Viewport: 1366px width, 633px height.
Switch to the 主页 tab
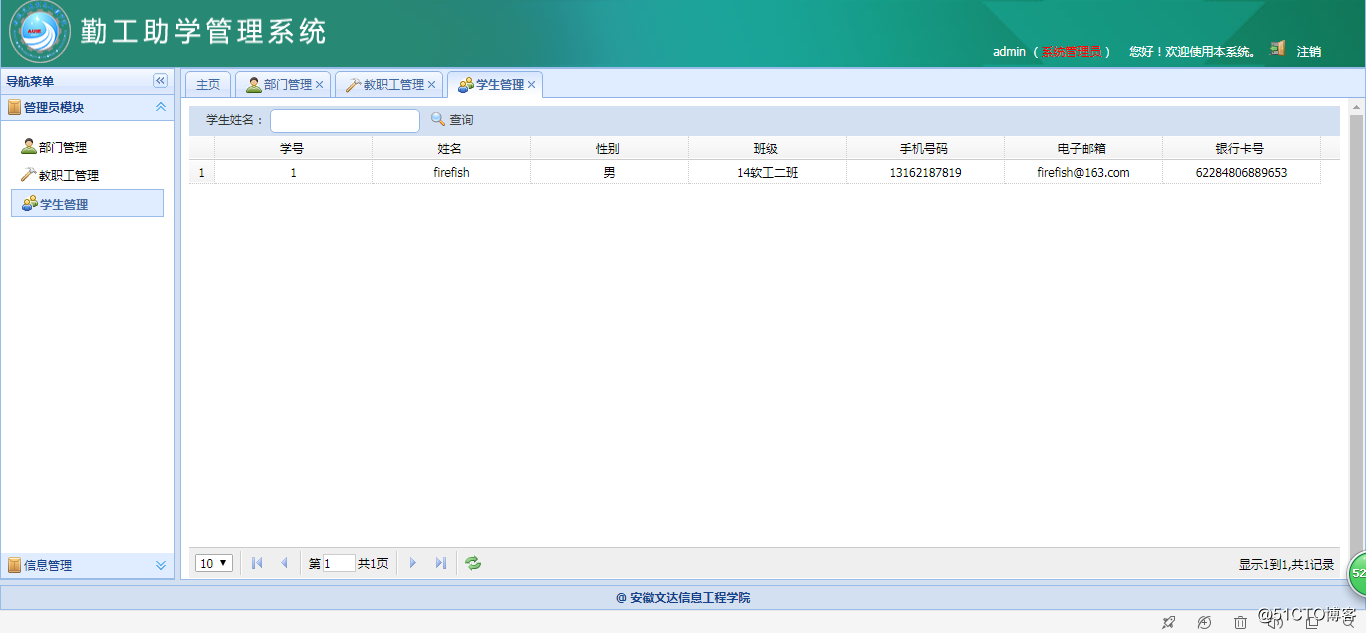pyautogui.click(x=208, y=85)
